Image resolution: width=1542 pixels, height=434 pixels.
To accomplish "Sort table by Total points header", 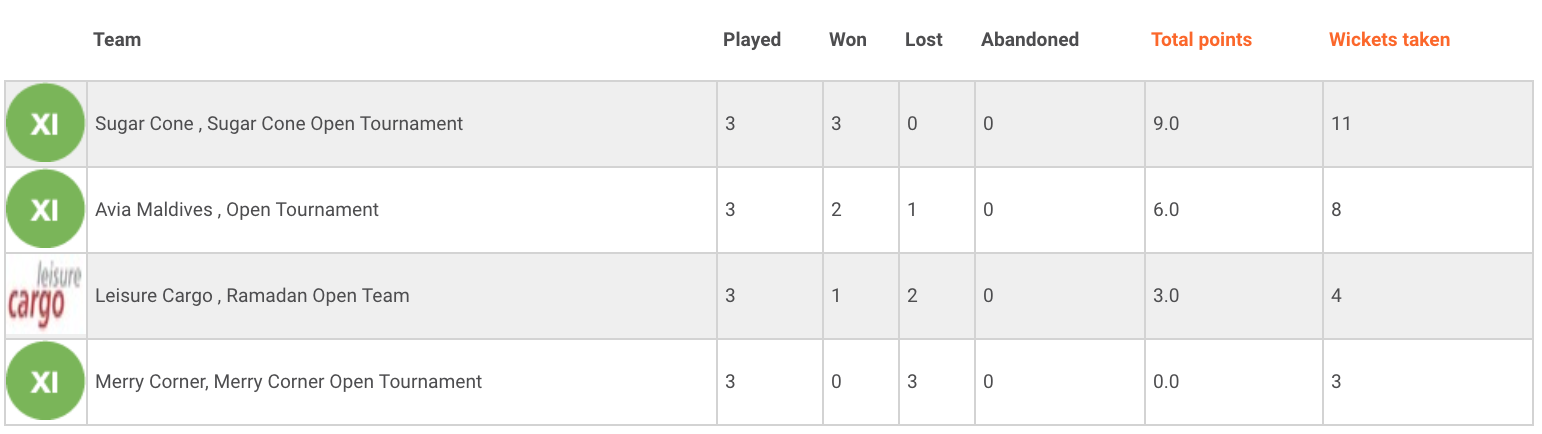I will pyautogui.click(x=1201, y=40).
